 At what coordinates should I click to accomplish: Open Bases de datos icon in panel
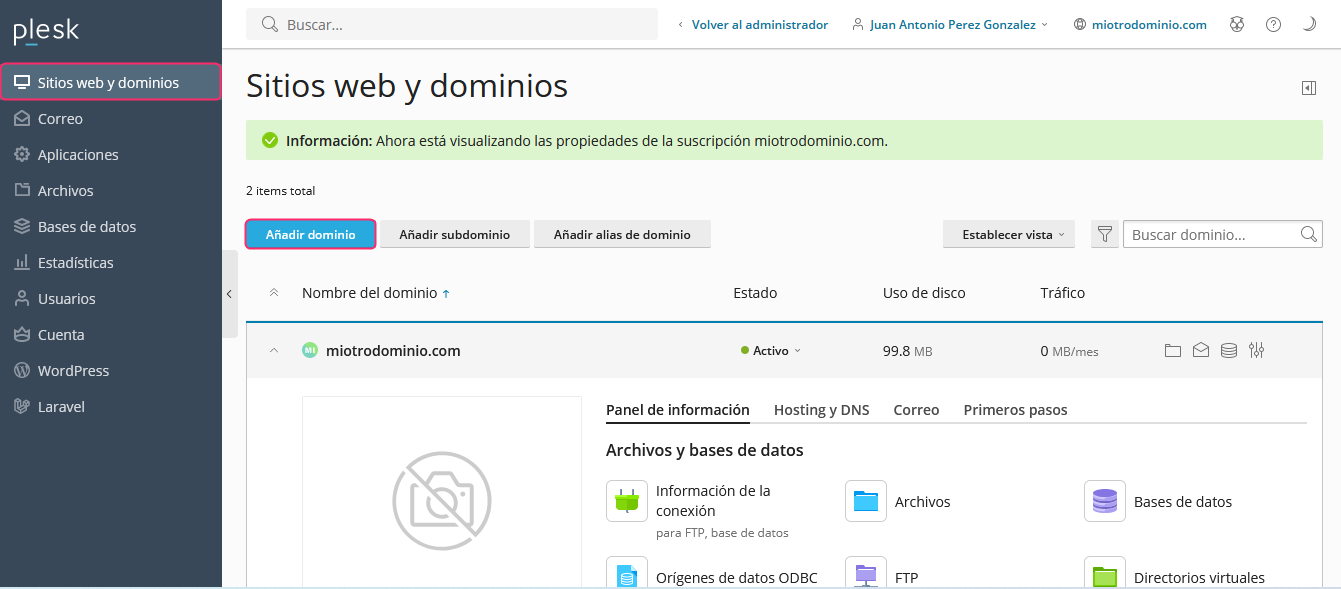(1105, 501)
